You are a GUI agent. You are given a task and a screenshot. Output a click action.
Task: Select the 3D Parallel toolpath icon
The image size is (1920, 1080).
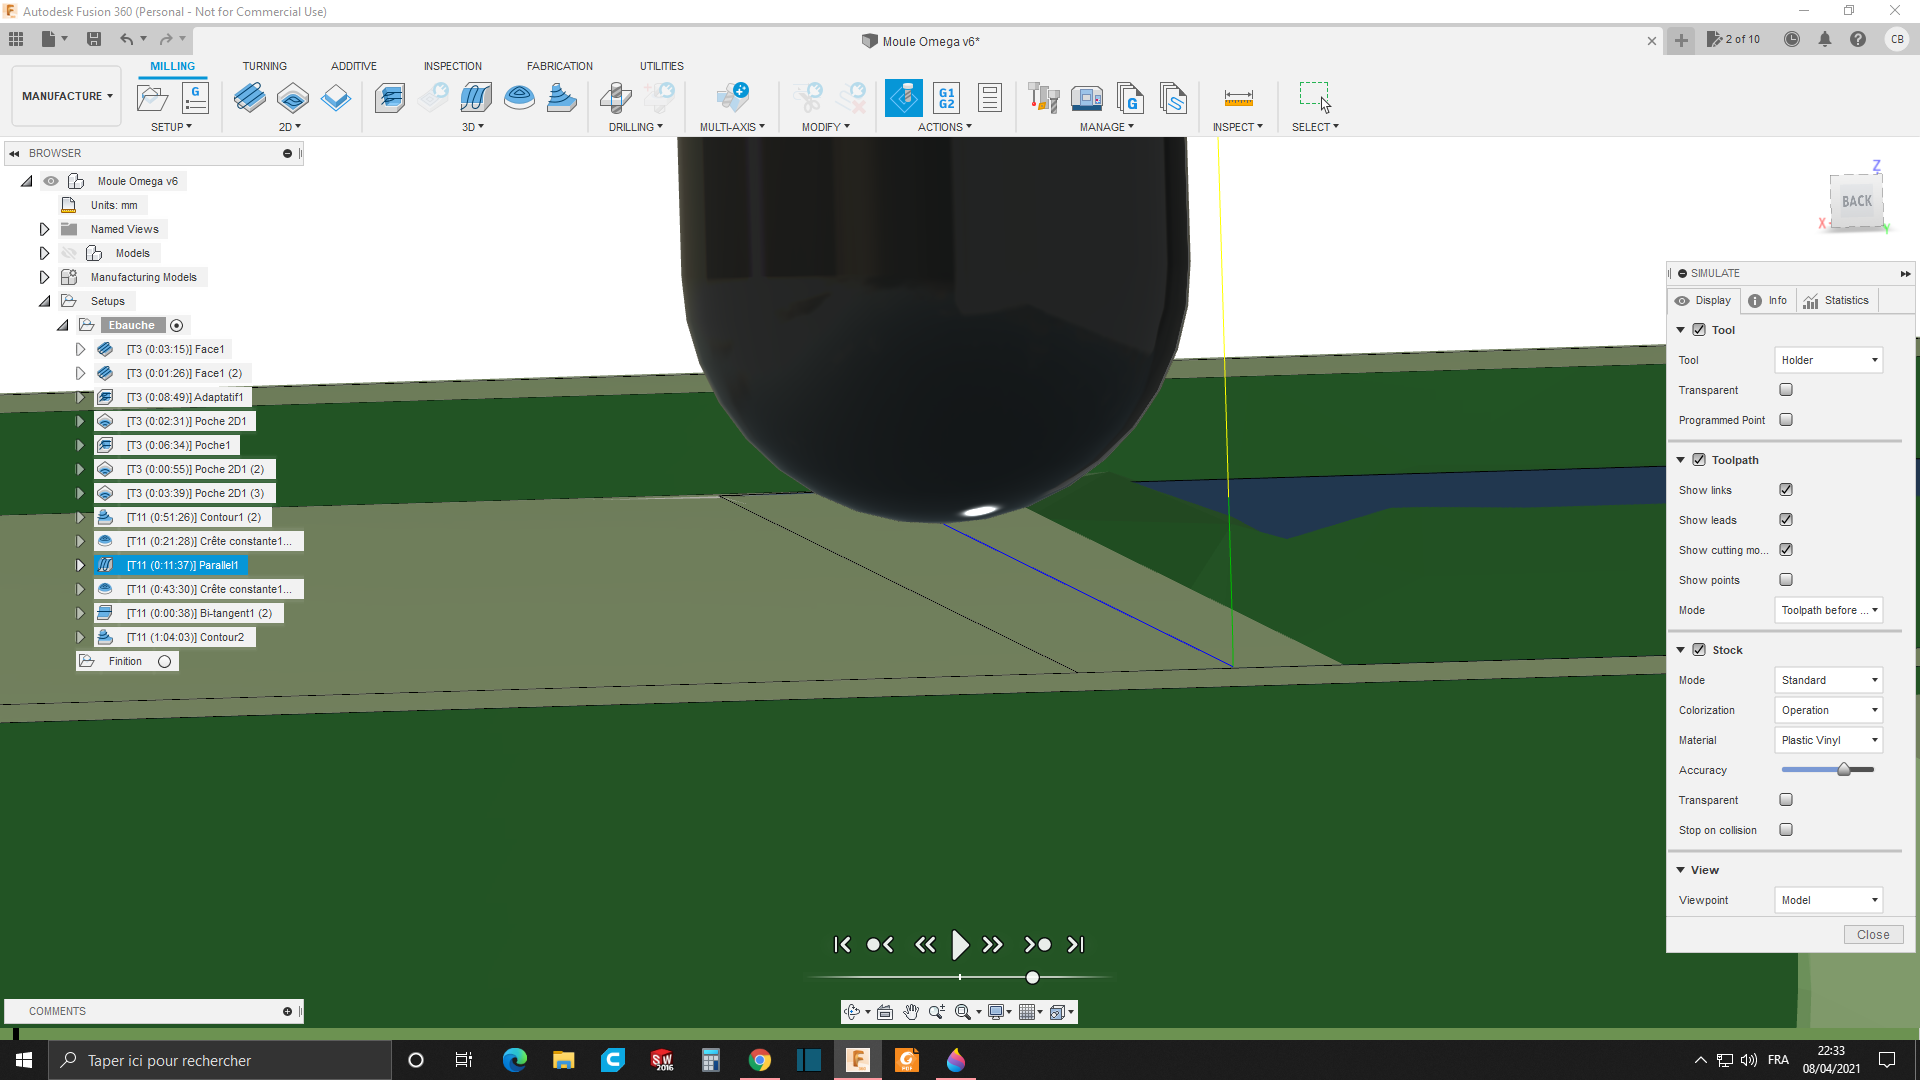(476, 98)
